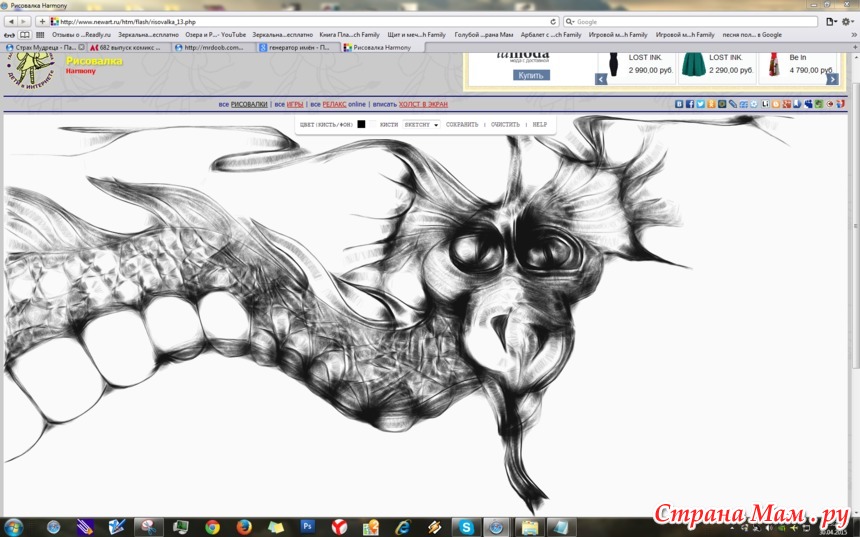Click the Google search field
Image resolution: width=860 pixels, height=537 pixels.
coord(691,21)
